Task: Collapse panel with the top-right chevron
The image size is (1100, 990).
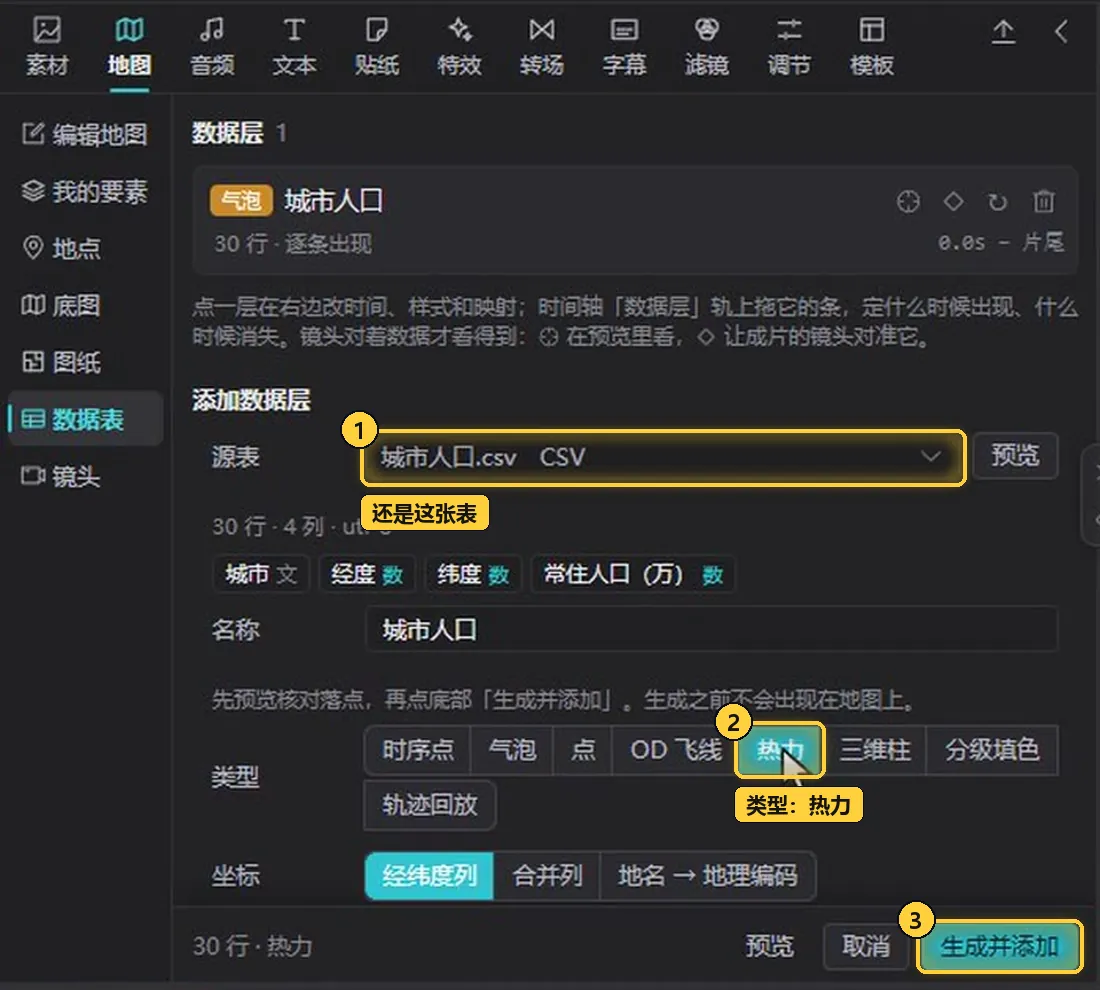Action: pos(1061,32)
